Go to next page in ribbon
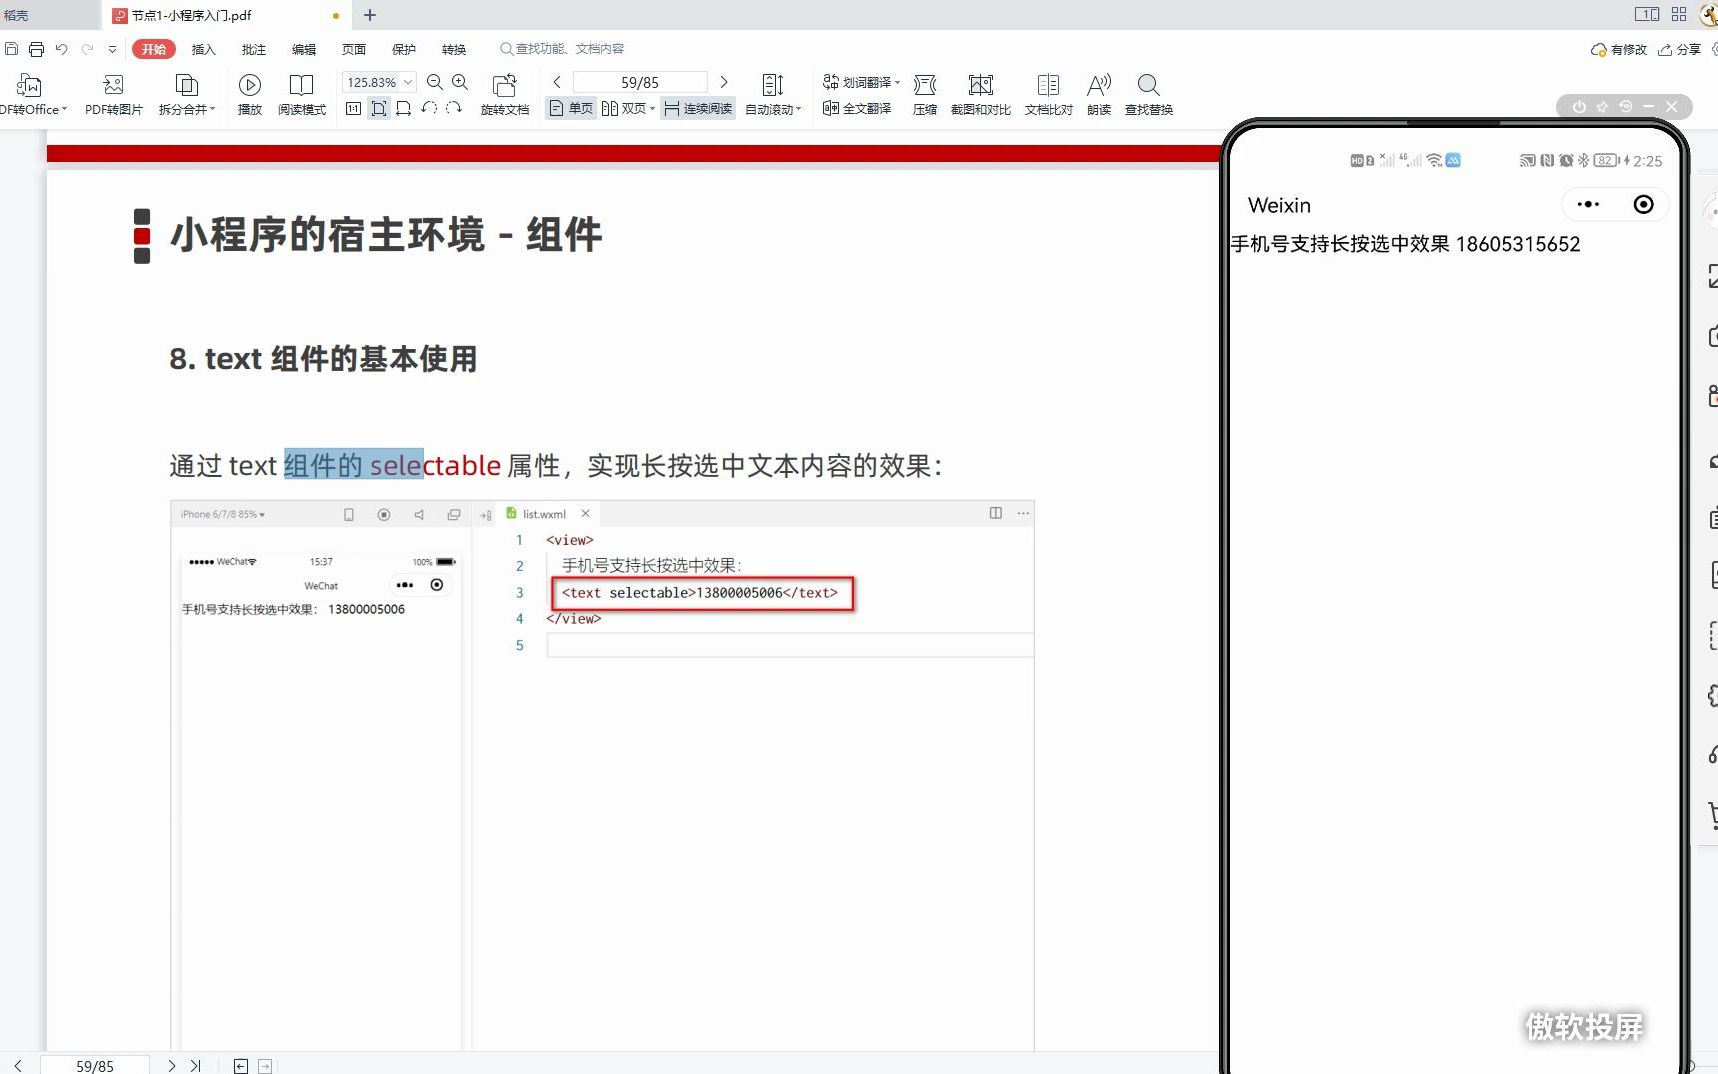 [x=724, y=82]
